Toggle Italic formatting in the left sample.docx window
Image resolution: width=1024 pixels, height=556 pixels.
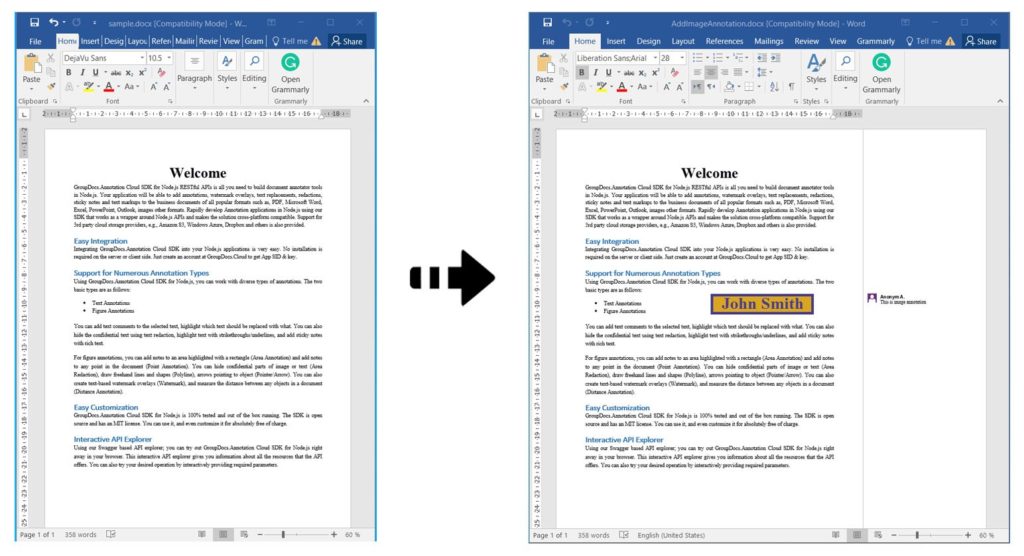82,72
